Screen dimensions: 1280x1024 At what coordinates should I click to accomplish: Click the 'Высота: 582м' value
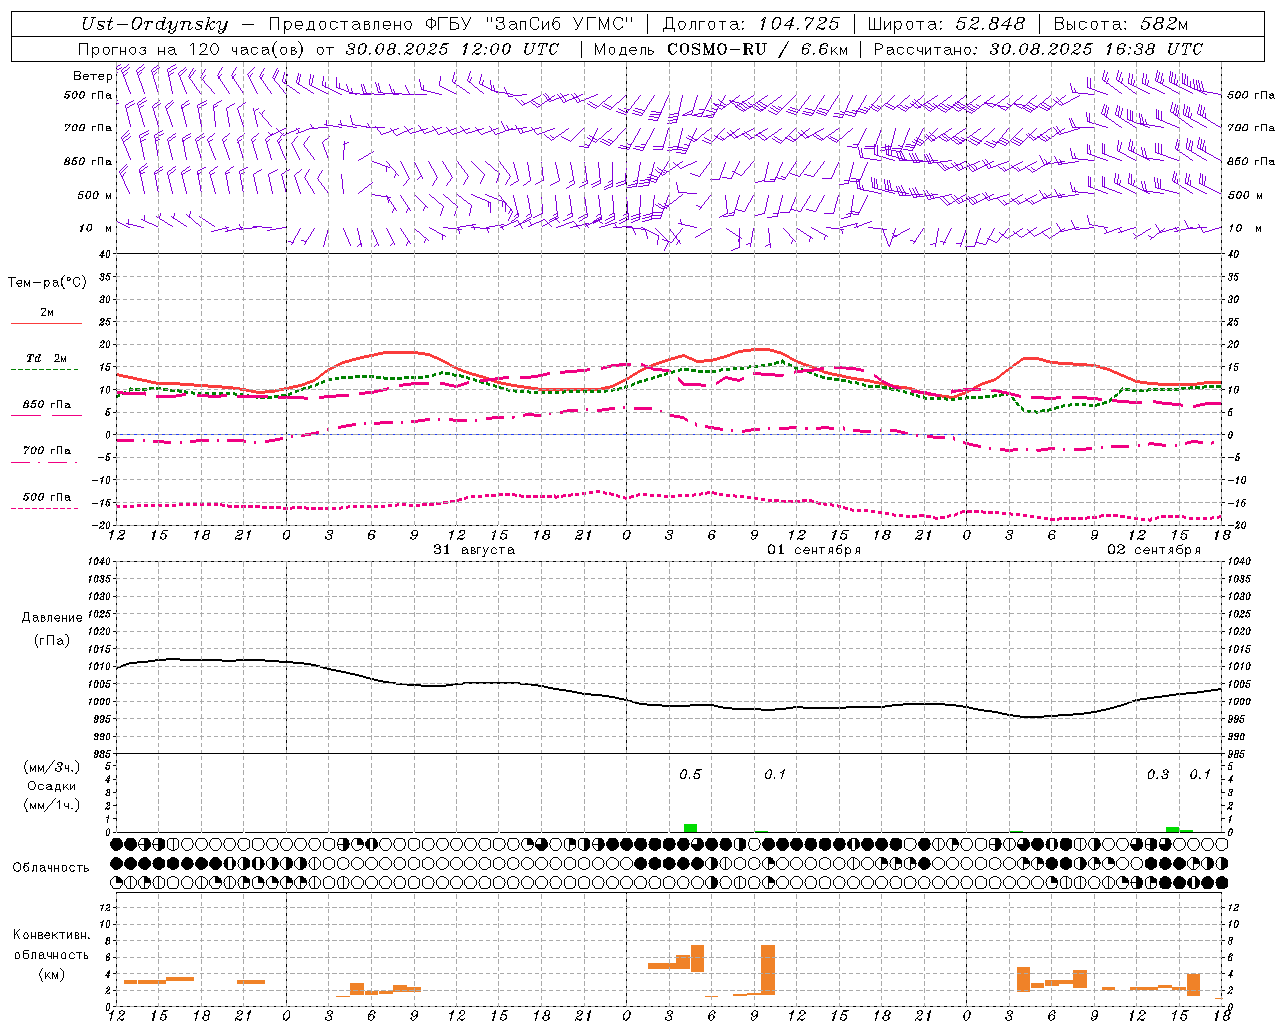point(1121,25)
